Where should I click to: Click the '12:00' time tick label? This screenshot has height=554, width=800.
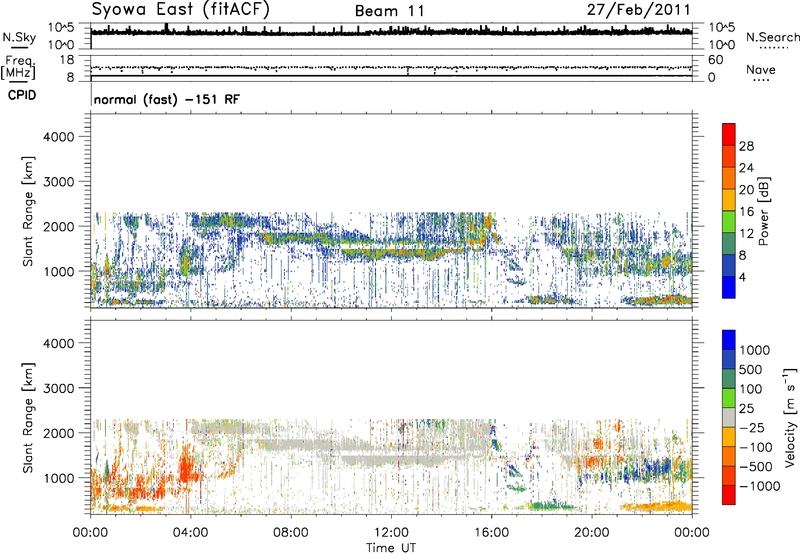coord(391,533)
